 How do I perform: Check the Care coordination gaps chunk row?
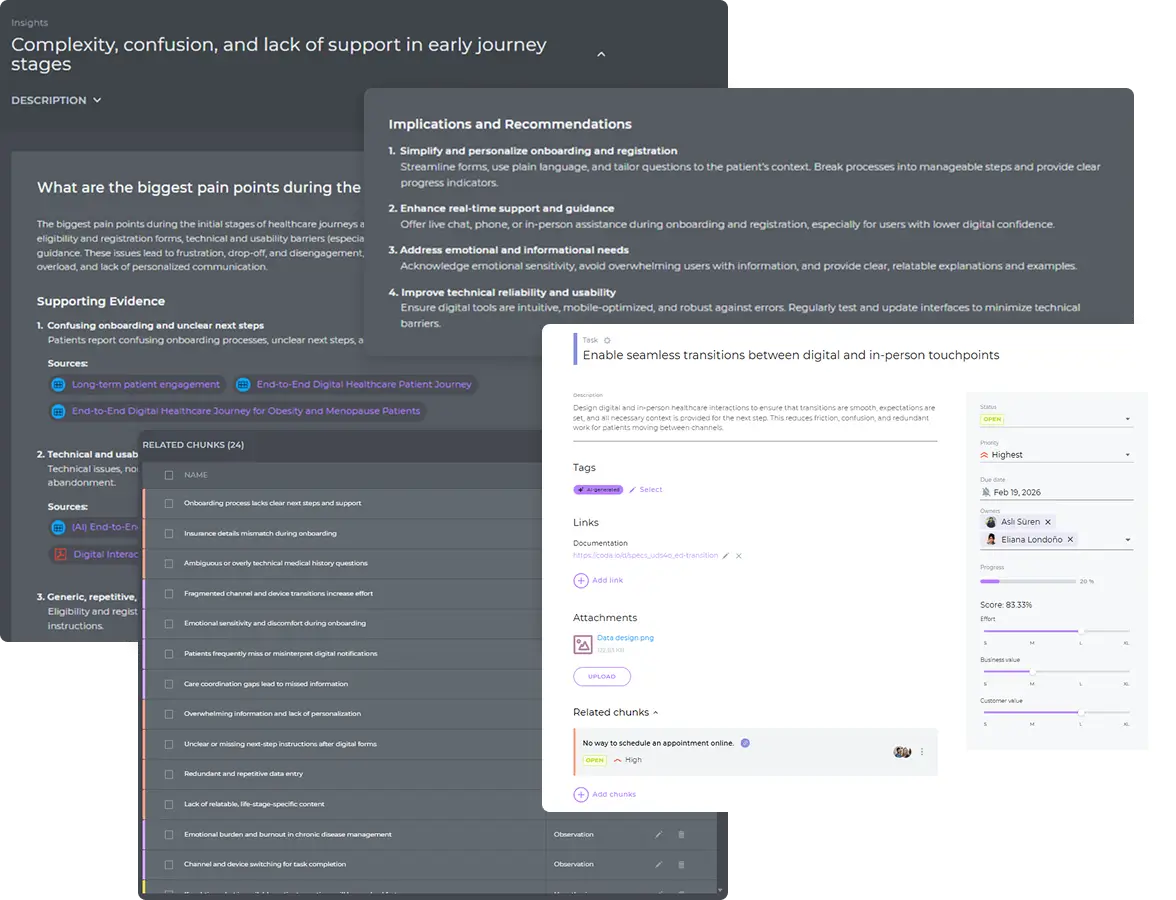168,684
